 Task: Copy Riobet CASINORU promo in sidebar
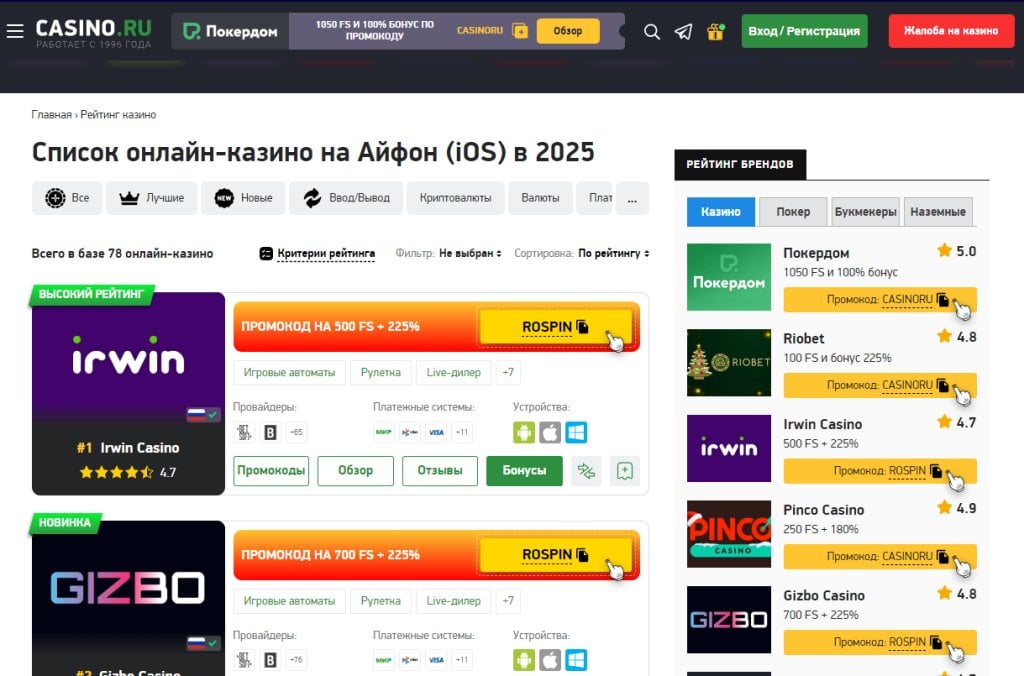880,385
